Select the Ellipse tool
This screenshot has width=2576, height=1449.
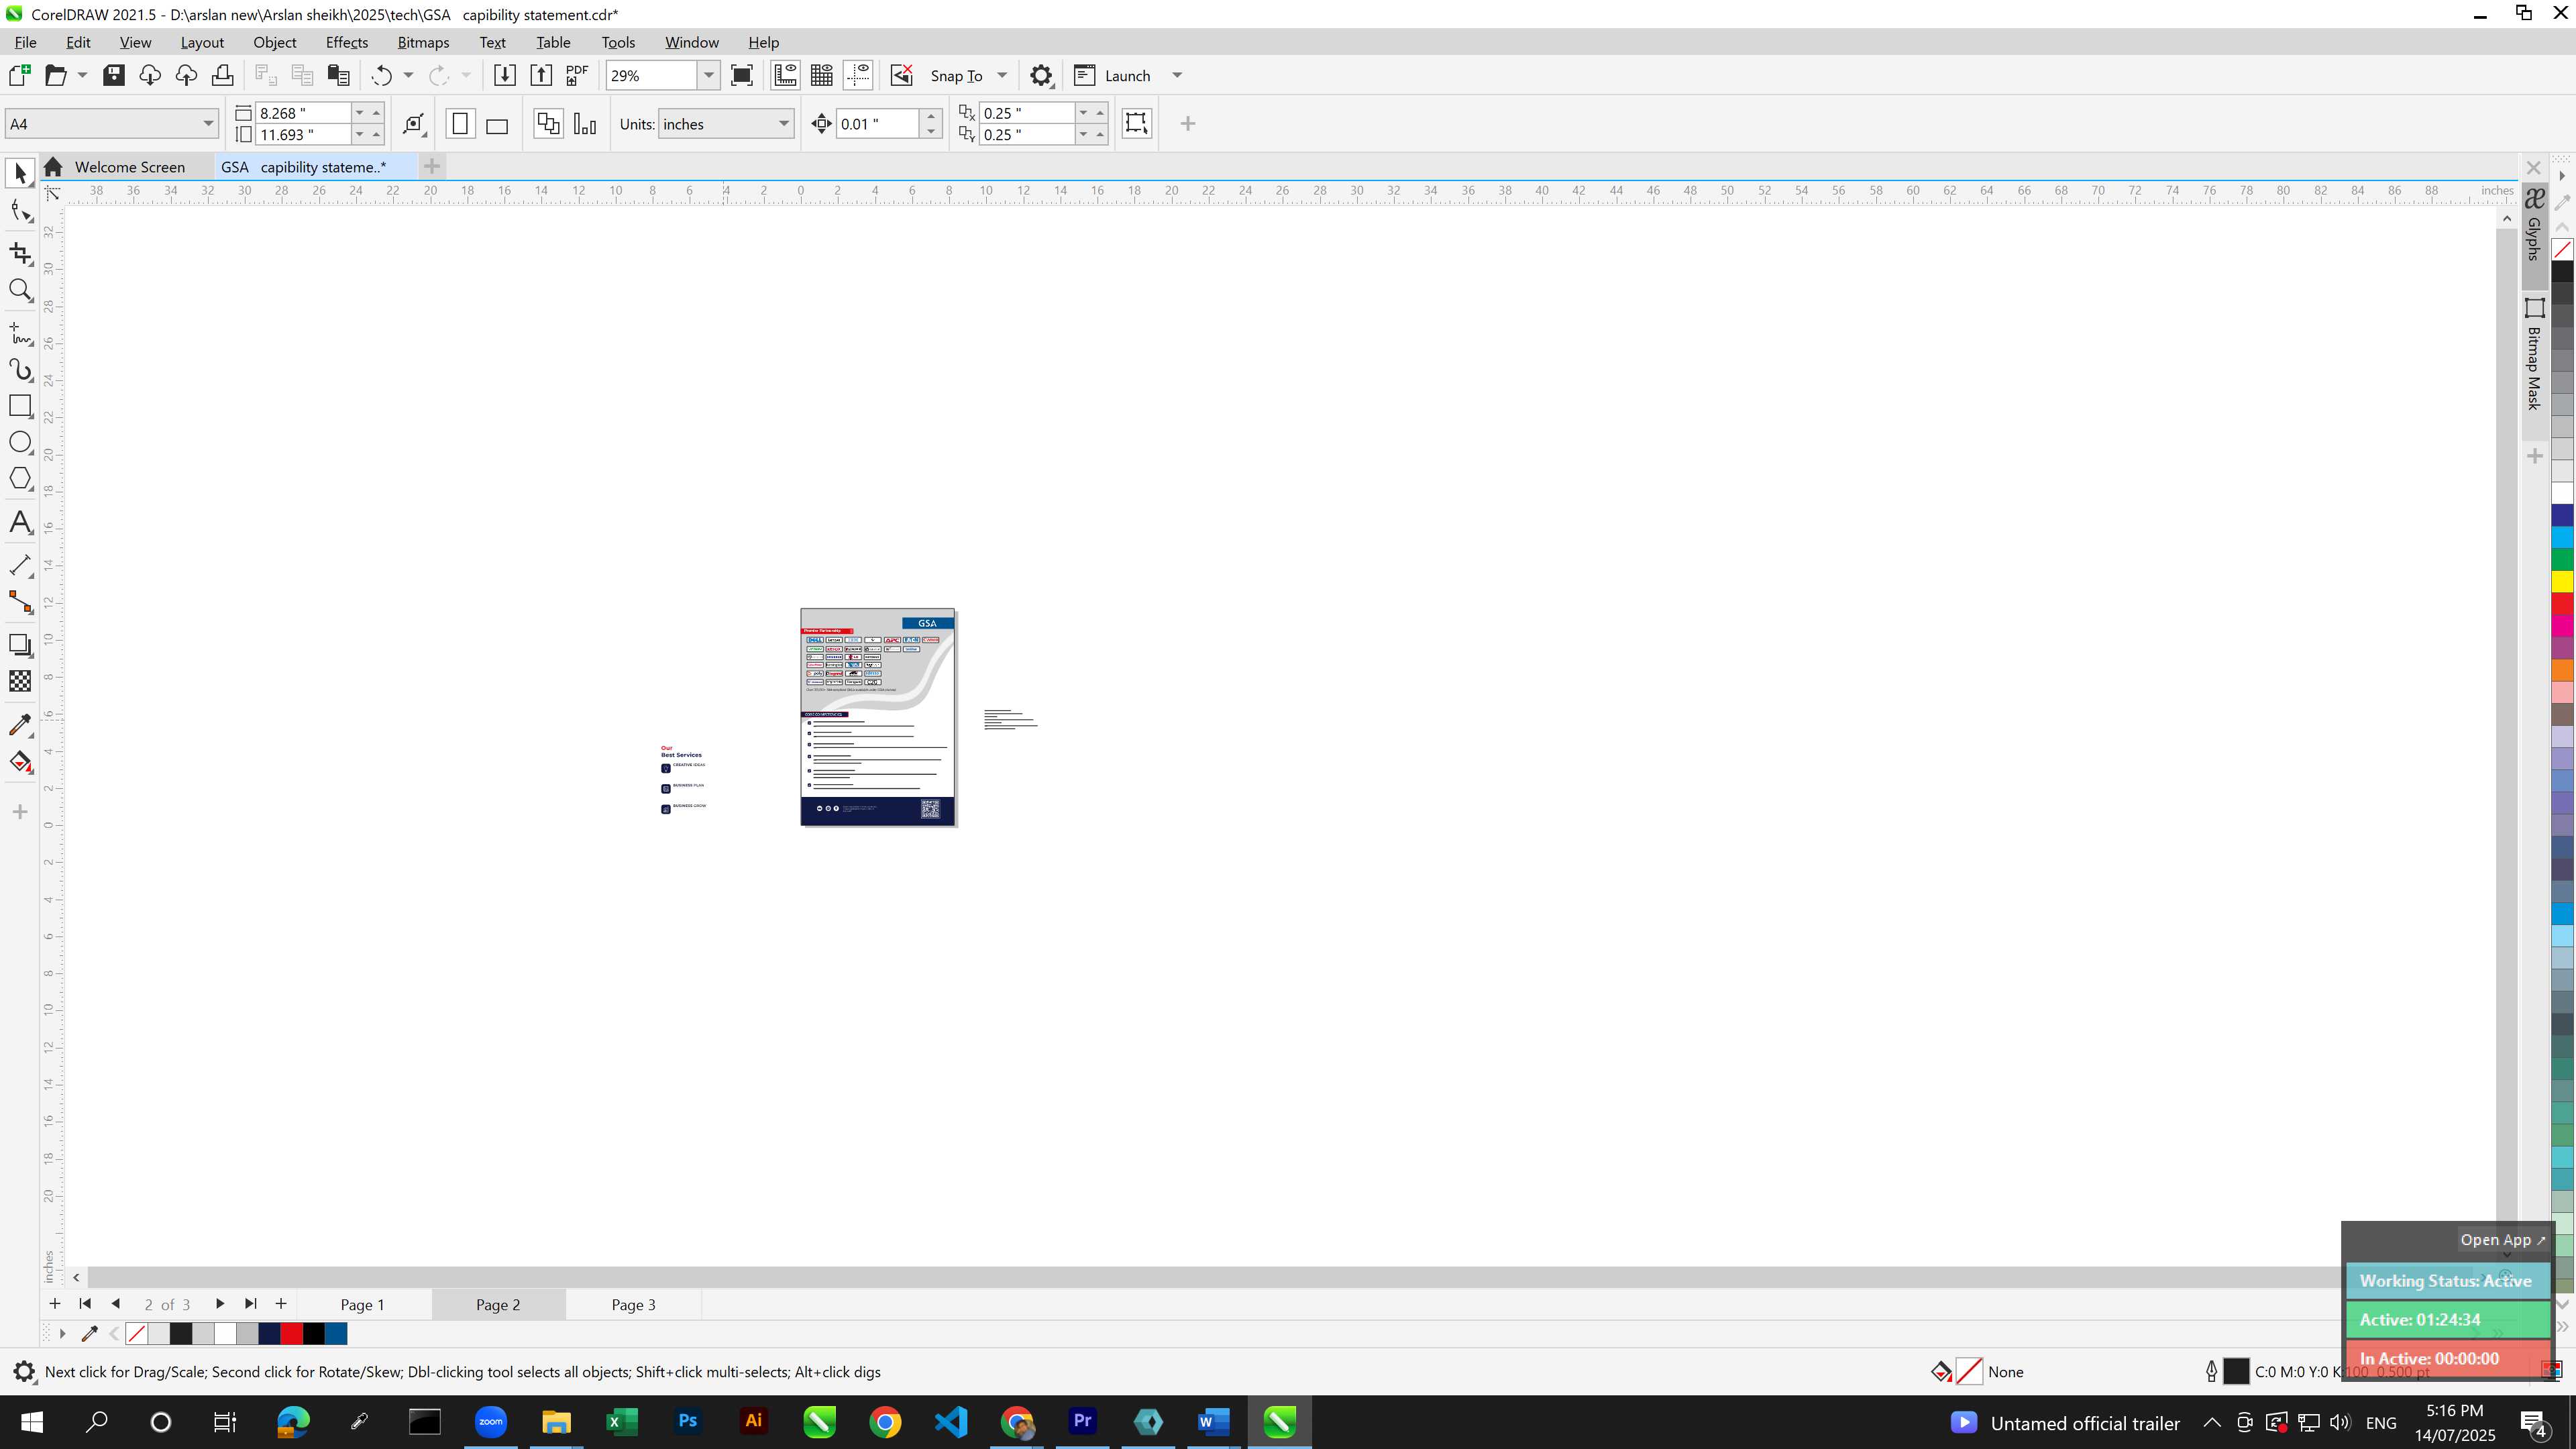20,442
